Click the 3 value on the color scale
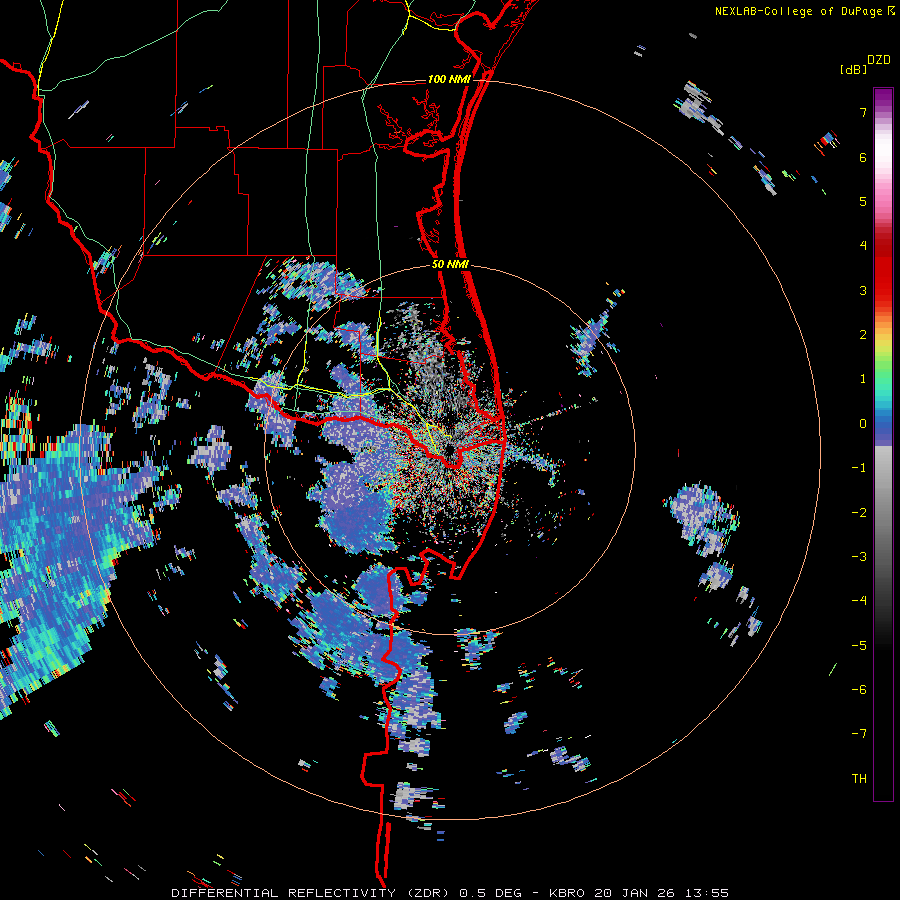Image resolution: width=900 pixels, height=900 pixels. pos(863,290)
